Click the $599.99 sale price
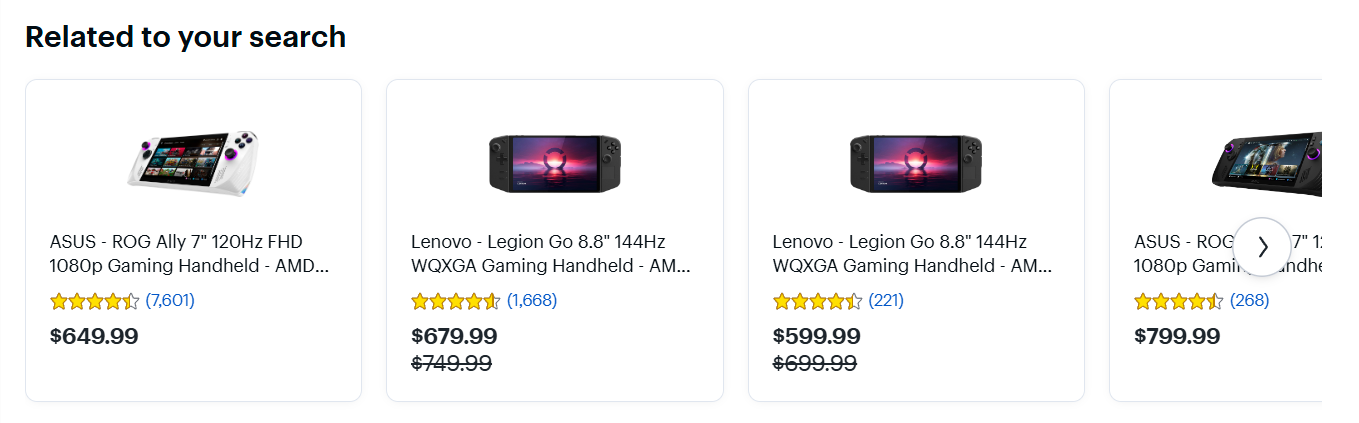This screenshot has height=423, width=1359. point(816,336)
